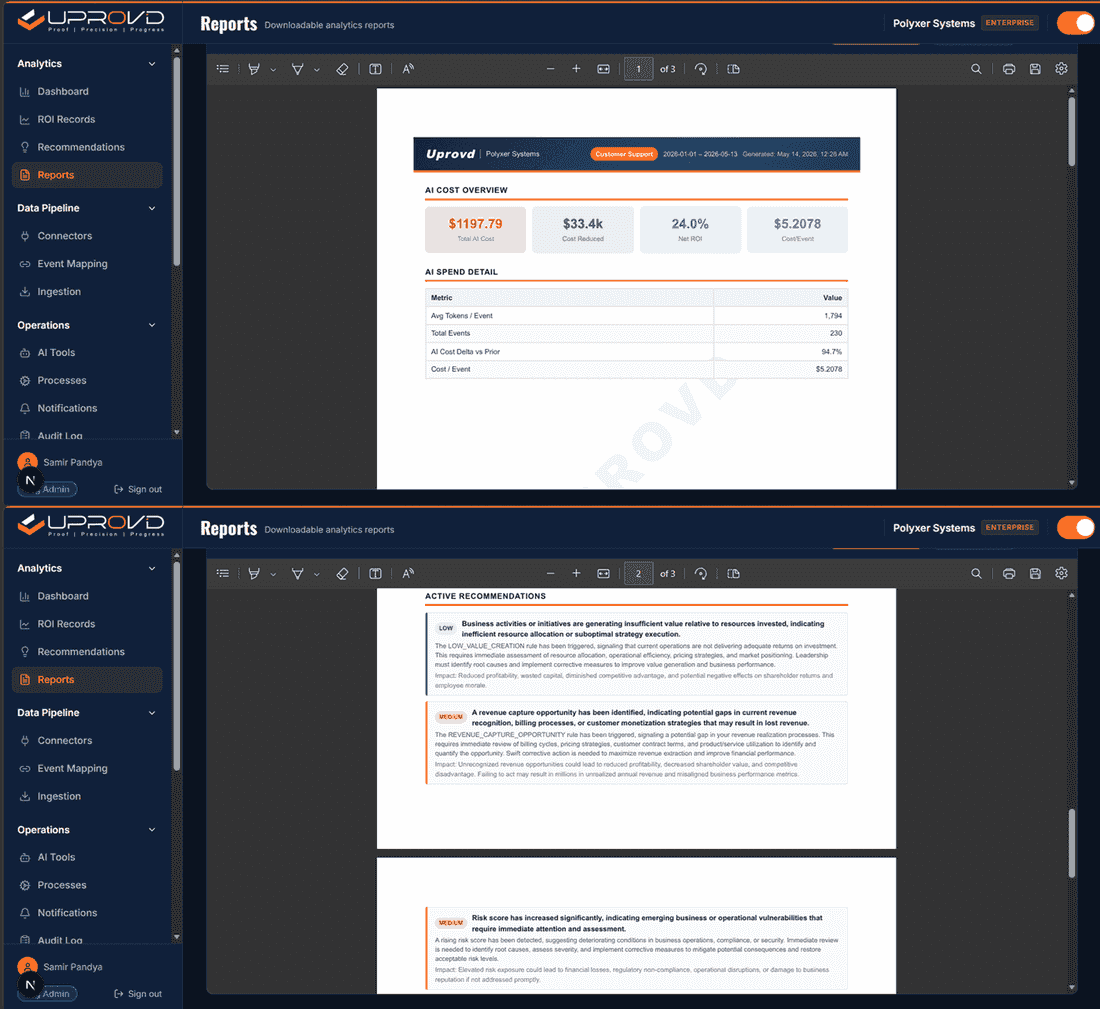Save the report from upper PDF toolbar
1100x1009 pixels.
(1035, 69)
